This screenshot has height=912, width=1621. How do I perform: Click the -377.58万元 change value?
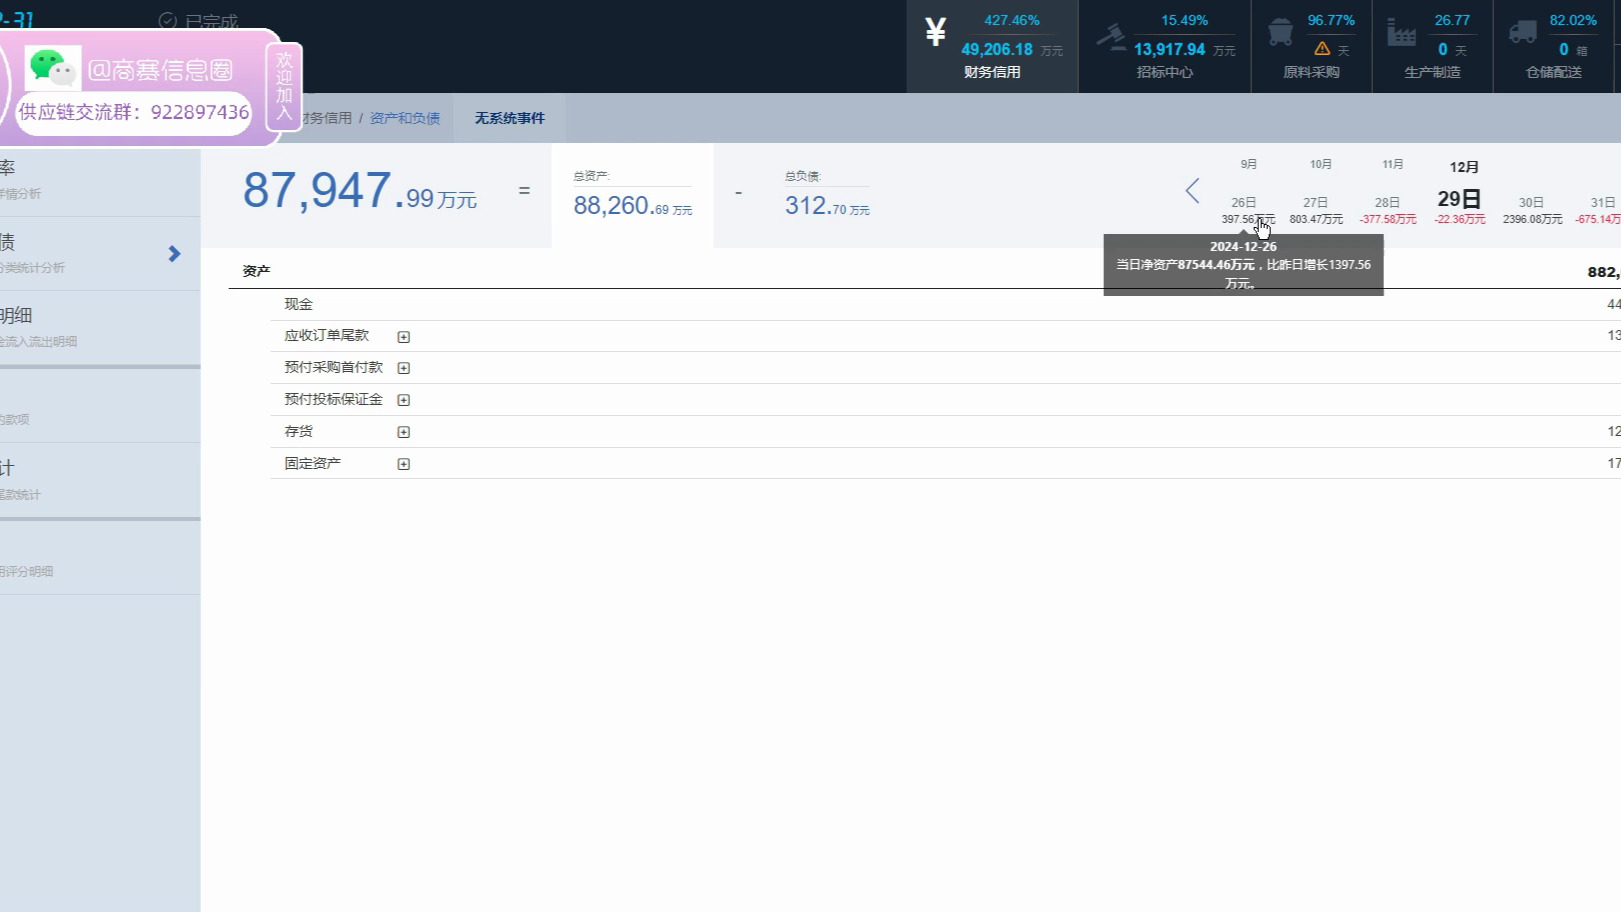pos(1388,219)
